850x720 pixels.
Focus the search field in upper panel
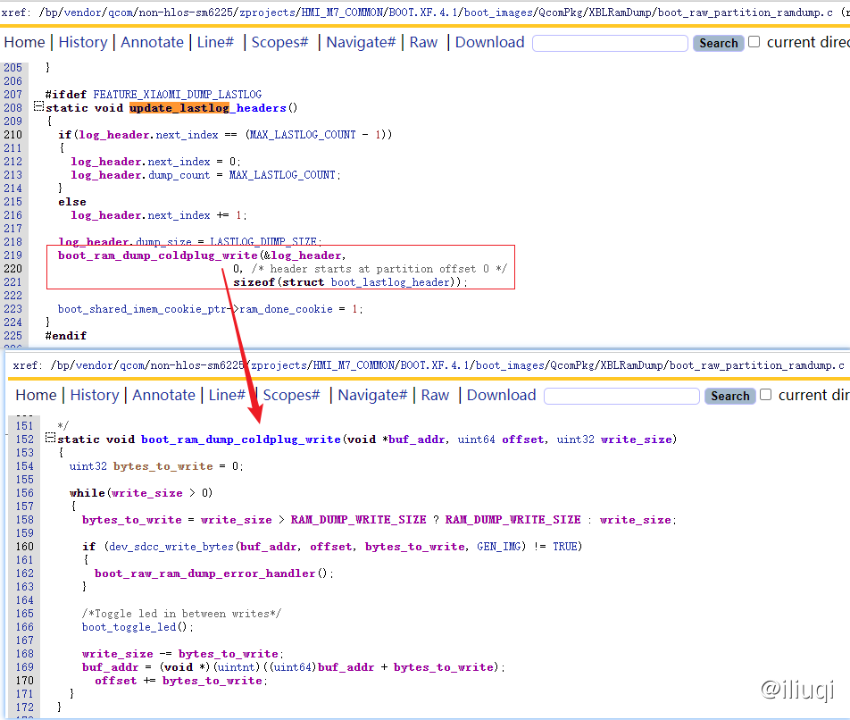(x=610, y=43)
